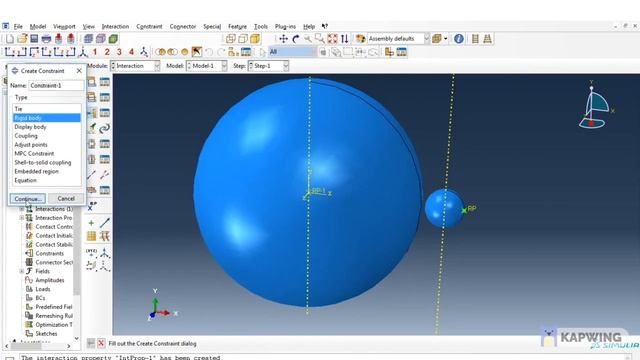Select Sketches in the model tree
The width and height of the screenshot is (640, 360).
click(x=46, y=333)
